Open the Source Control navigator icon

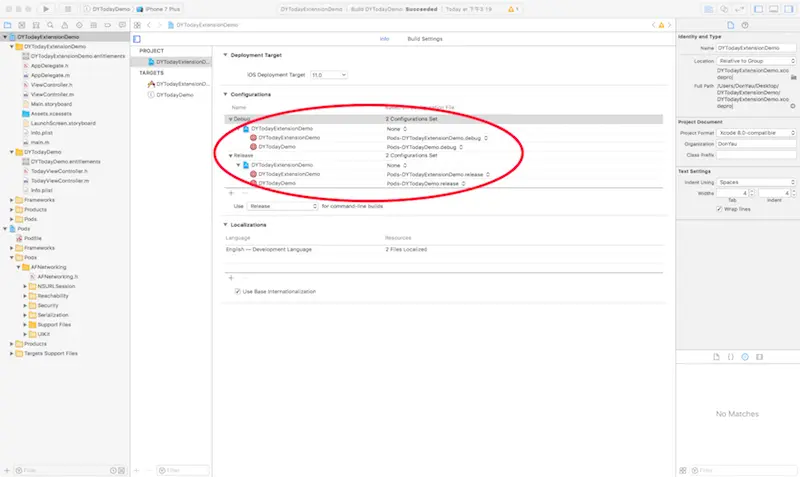point(21,25)
